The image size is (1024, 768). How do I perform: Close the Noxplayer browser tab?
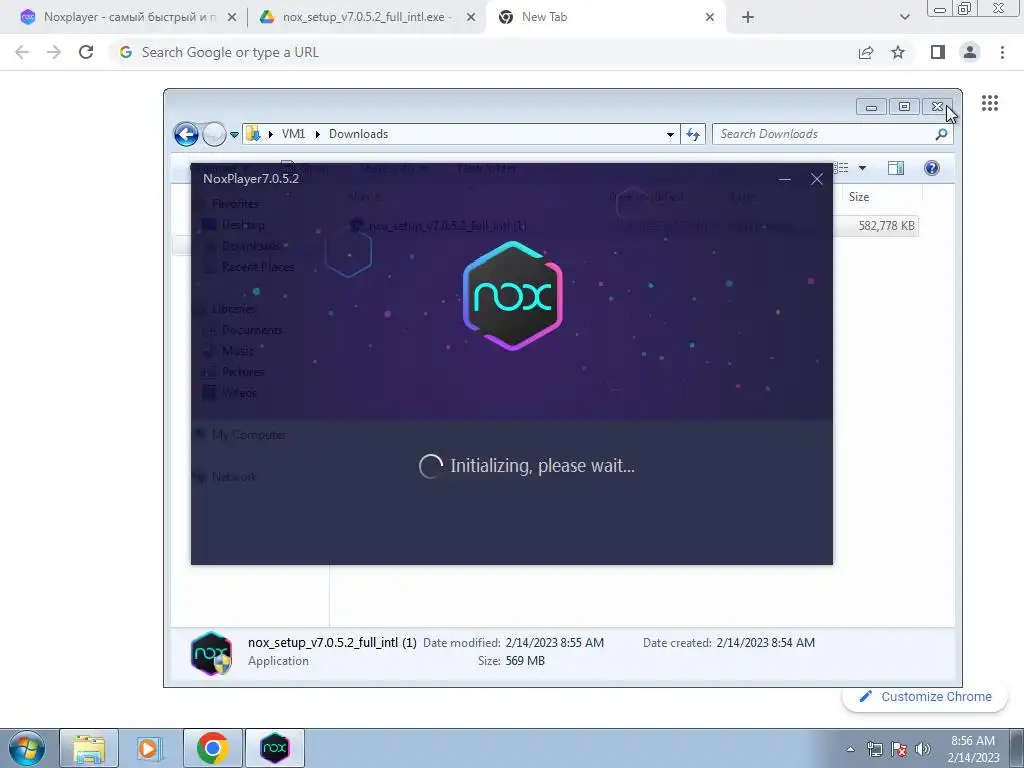click(x=232, y=17)
